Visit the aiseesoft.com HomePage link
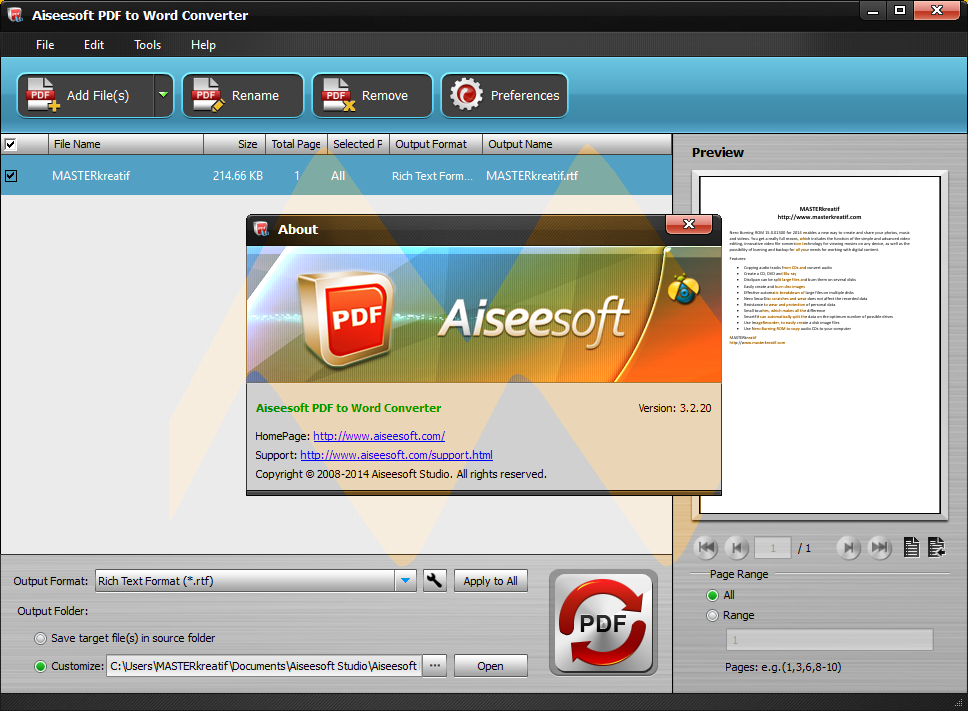The image size is (968, 711). (378, 435)
